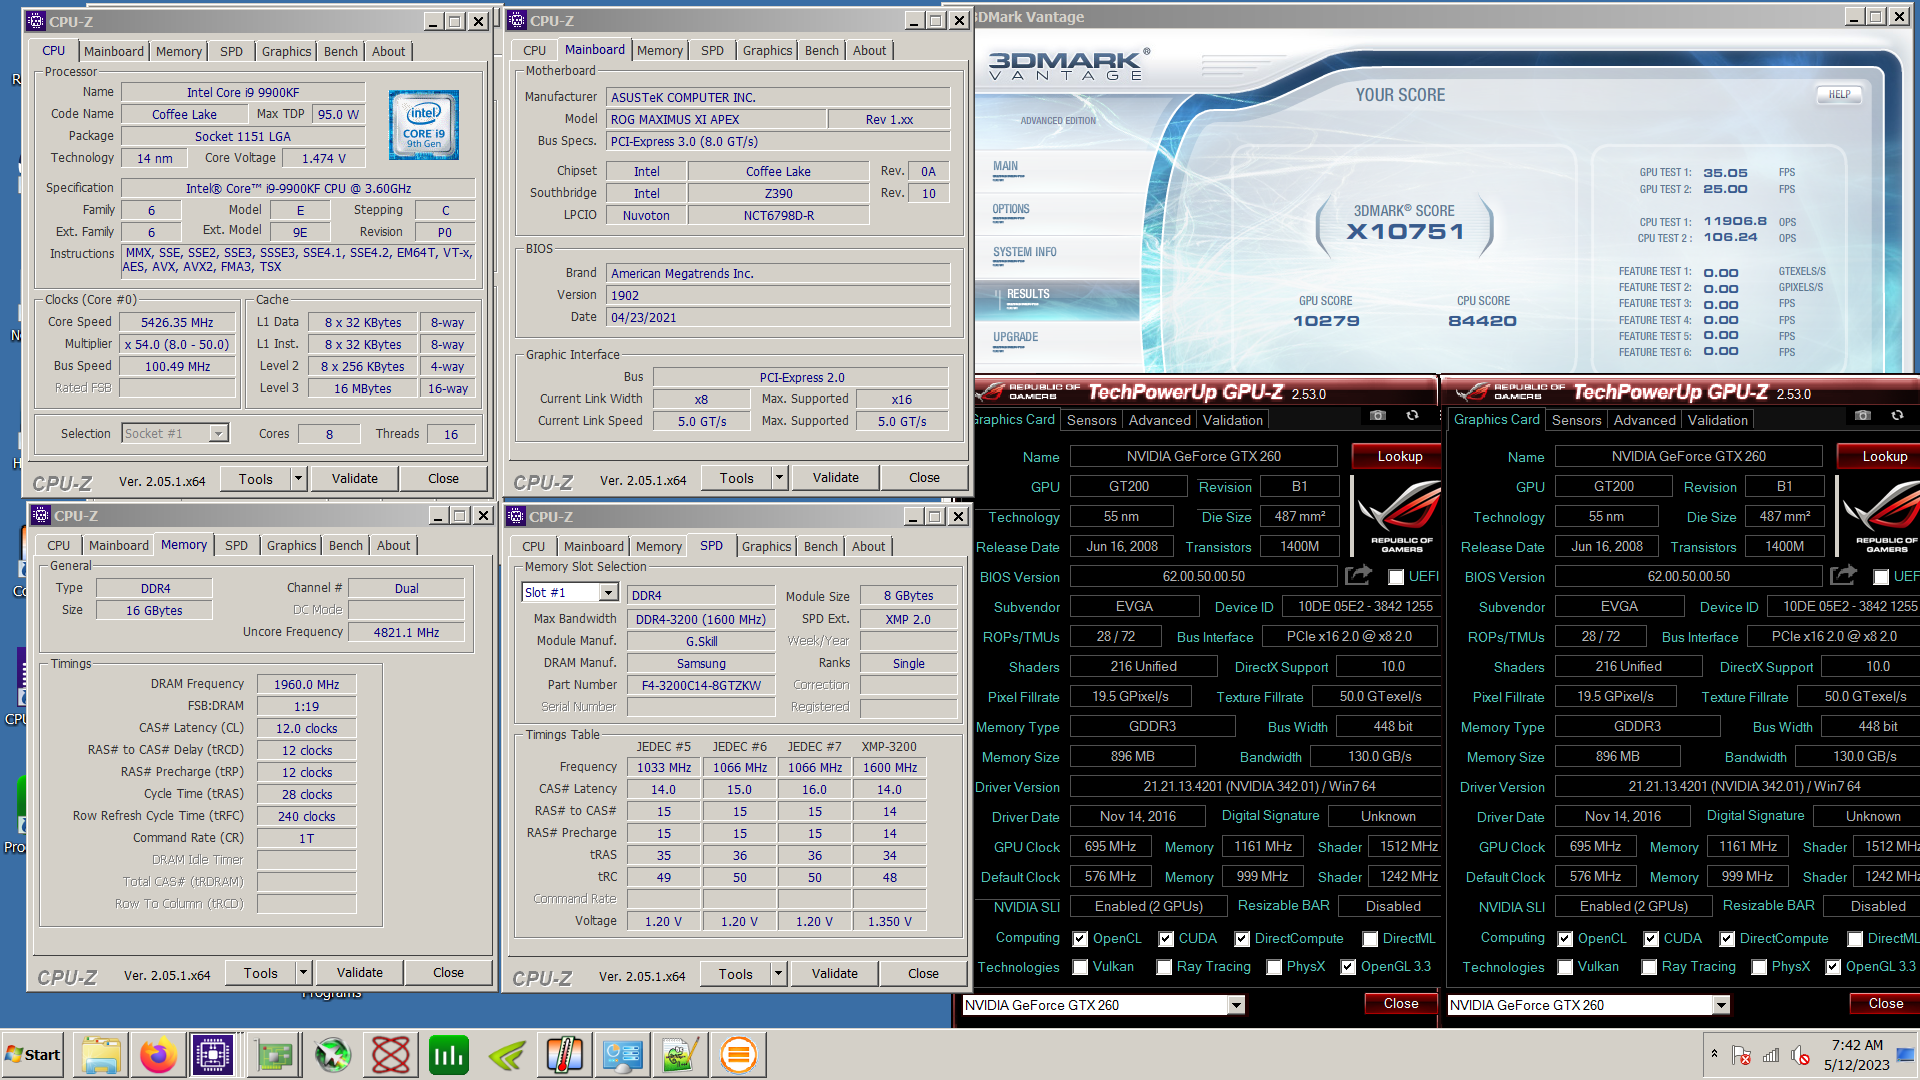Click the orange striped circle taskbar icon
Image resolution: width=1920 pixels, height=1080 pixels.
738,1055
